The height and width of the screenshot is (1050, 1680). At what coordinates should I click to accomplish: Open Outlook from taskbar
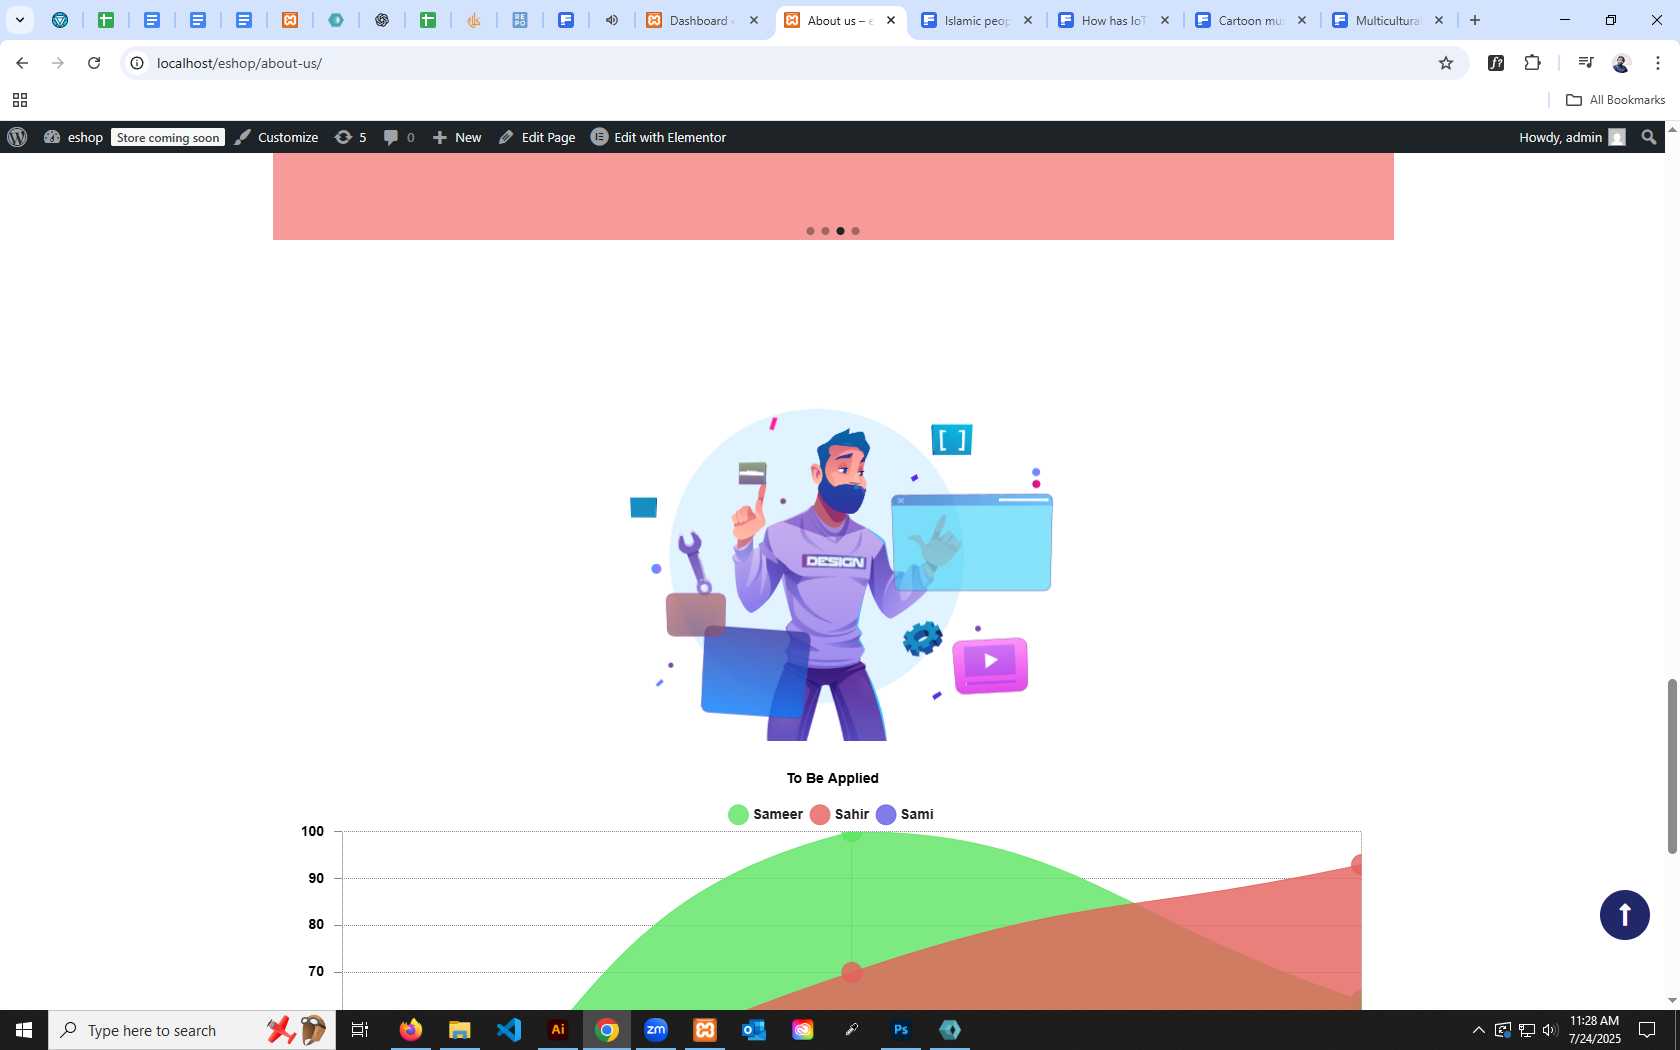coord(754,1030)
